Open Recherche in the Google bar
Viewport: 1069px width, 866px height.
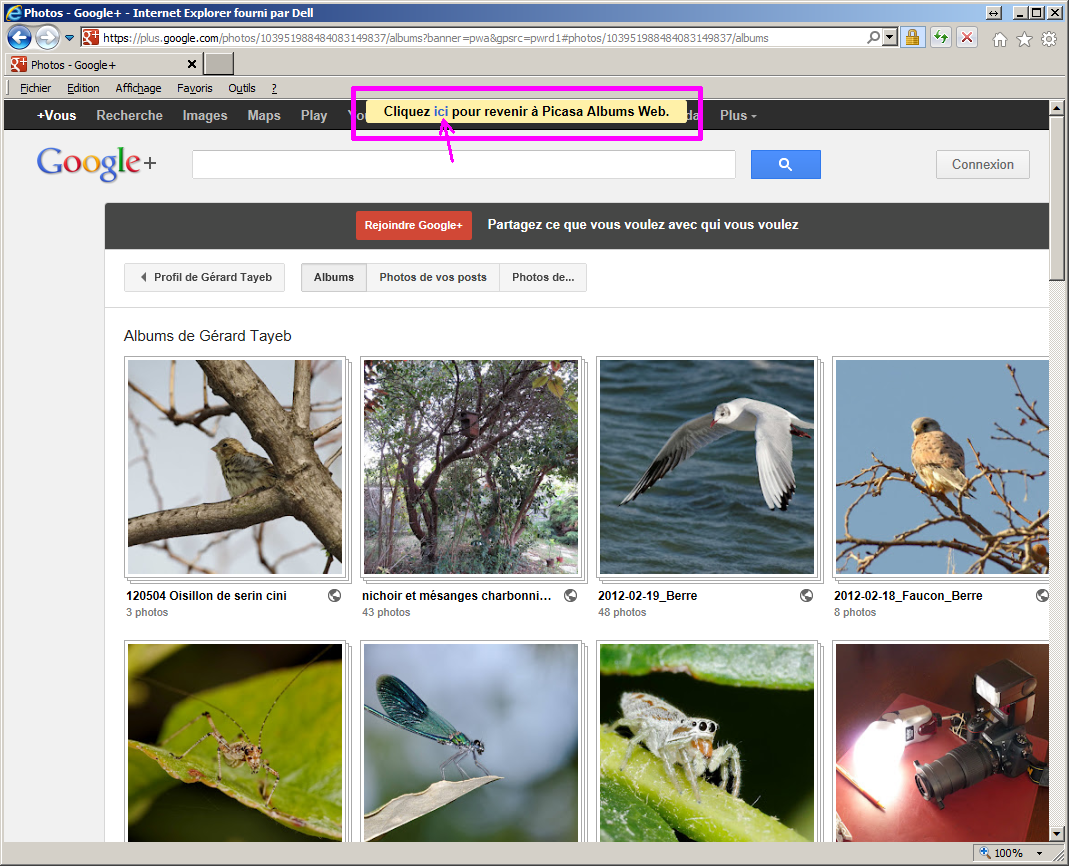(130, 115)
